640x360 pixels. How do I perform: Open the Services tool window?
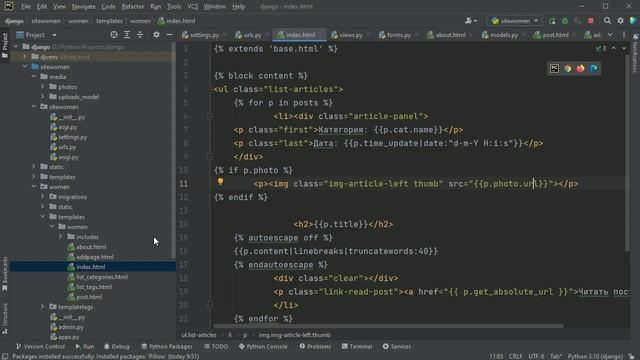[397, 346]
